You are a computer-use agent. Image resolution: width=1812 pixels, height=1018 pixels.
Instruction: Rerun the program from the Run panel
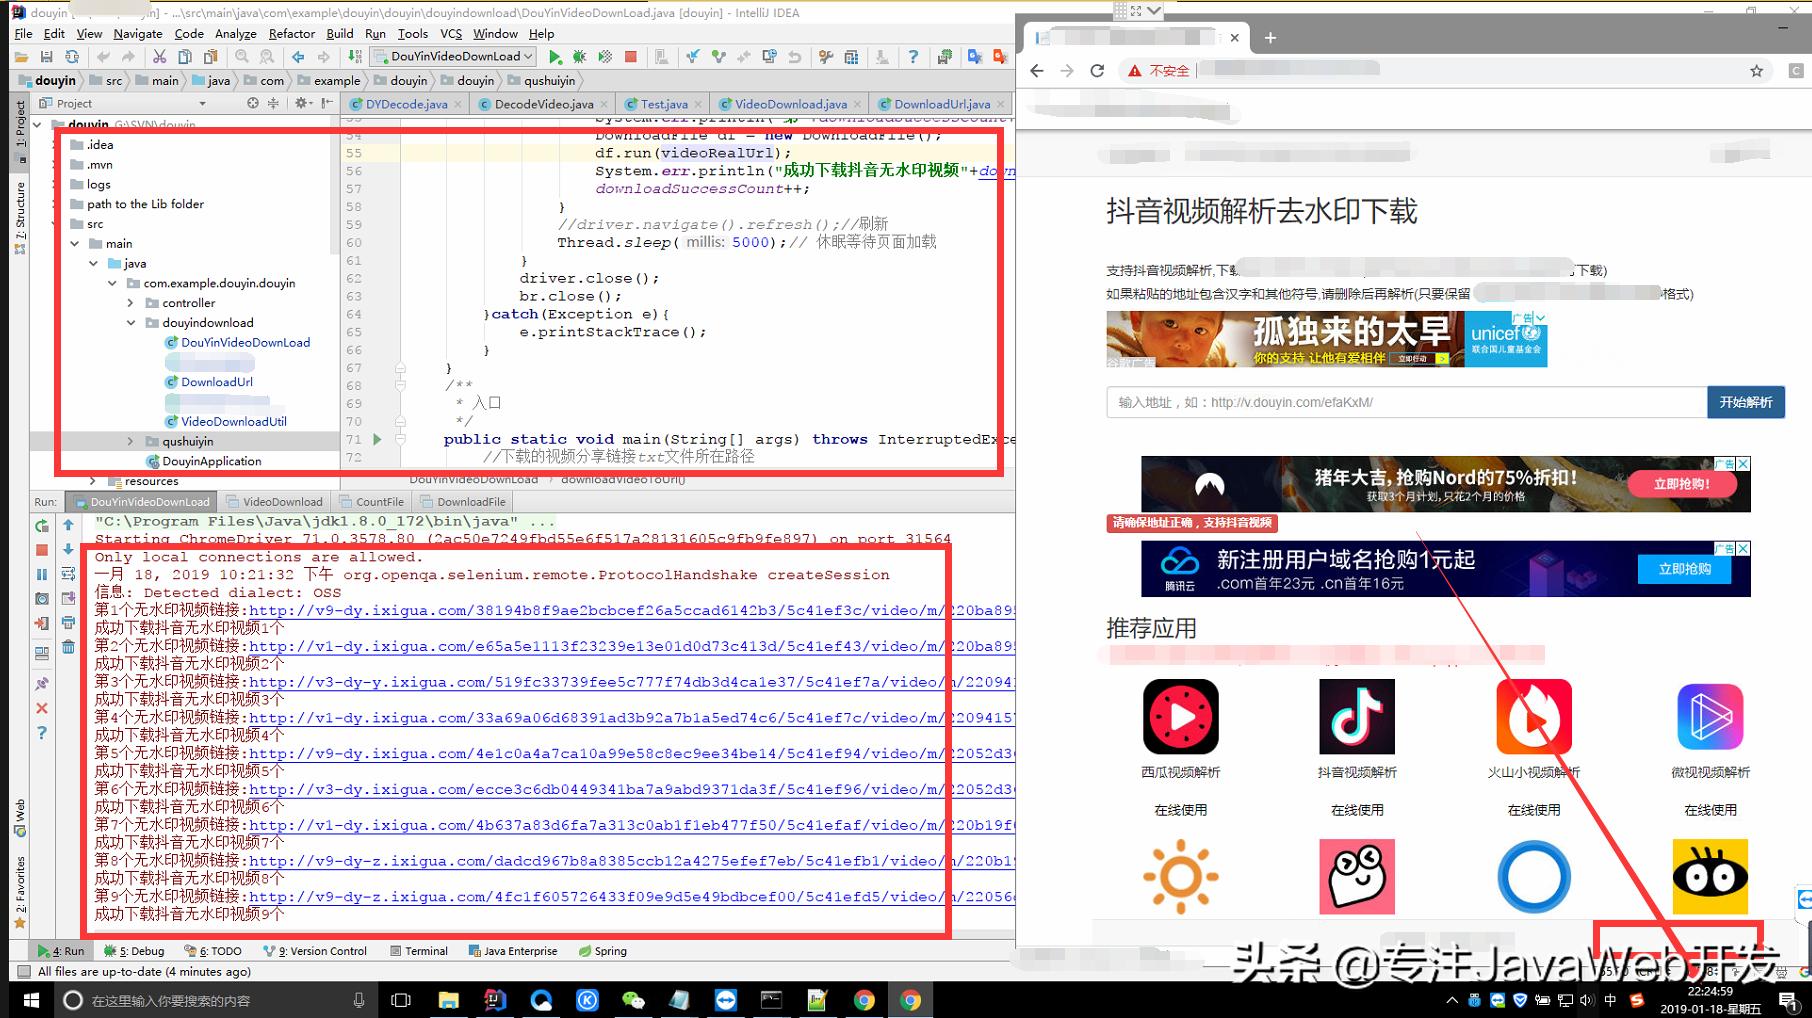[x=41, y=527]
